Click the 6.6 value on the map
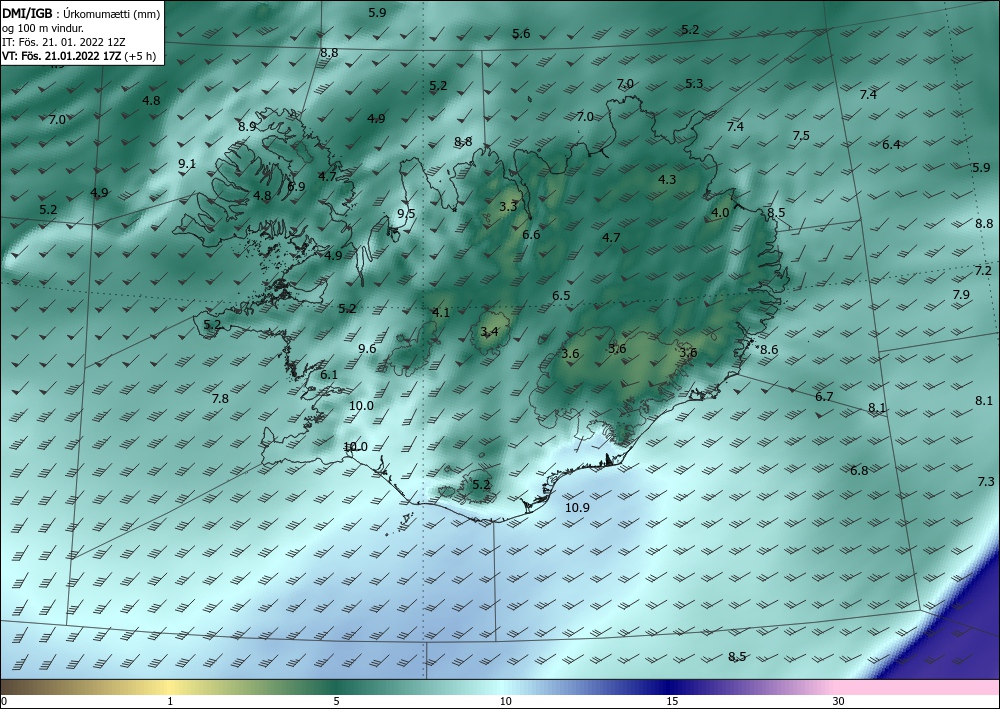The width and height of the screenshot is (1000, 709). (x=531, y=235)
